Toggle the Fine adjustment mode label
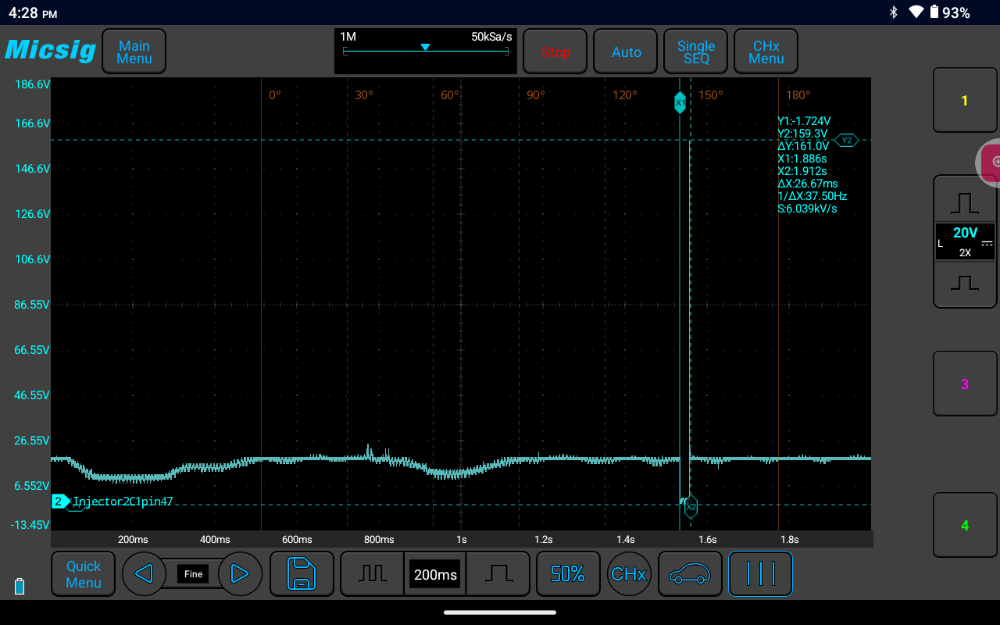 [x=193, y=574]
